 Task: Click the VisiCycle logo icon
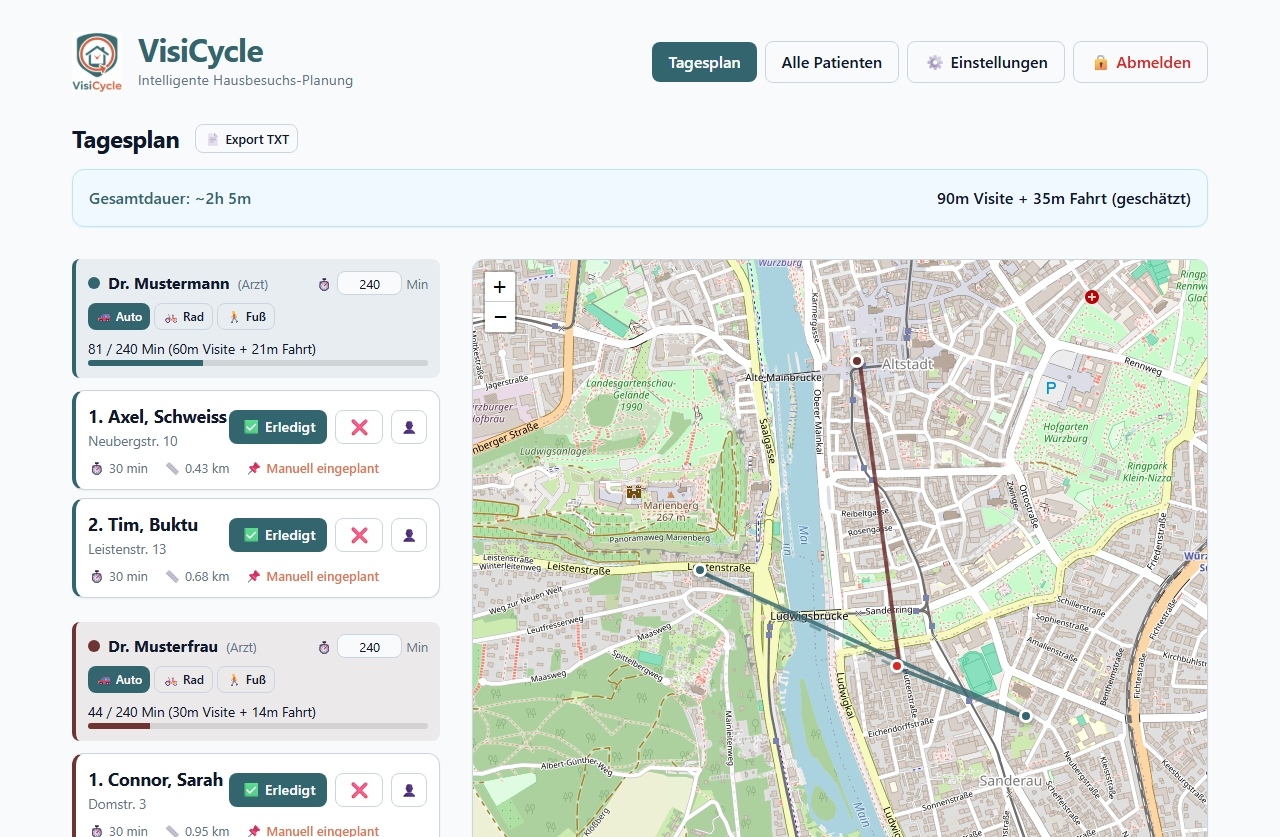pos(97,62)
